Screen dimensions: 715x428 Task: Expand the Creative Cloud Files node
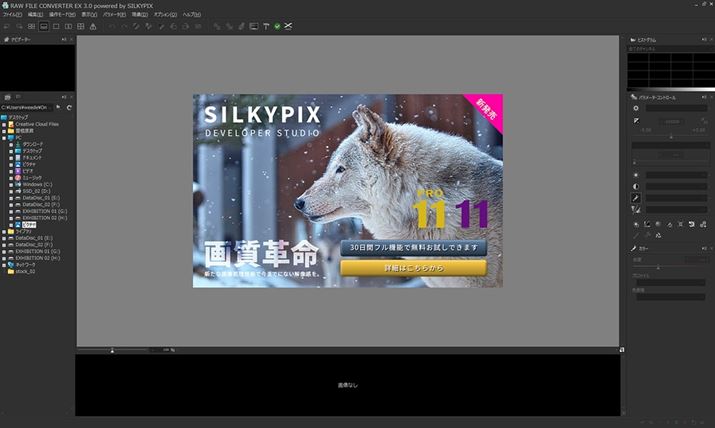point(4,124)
